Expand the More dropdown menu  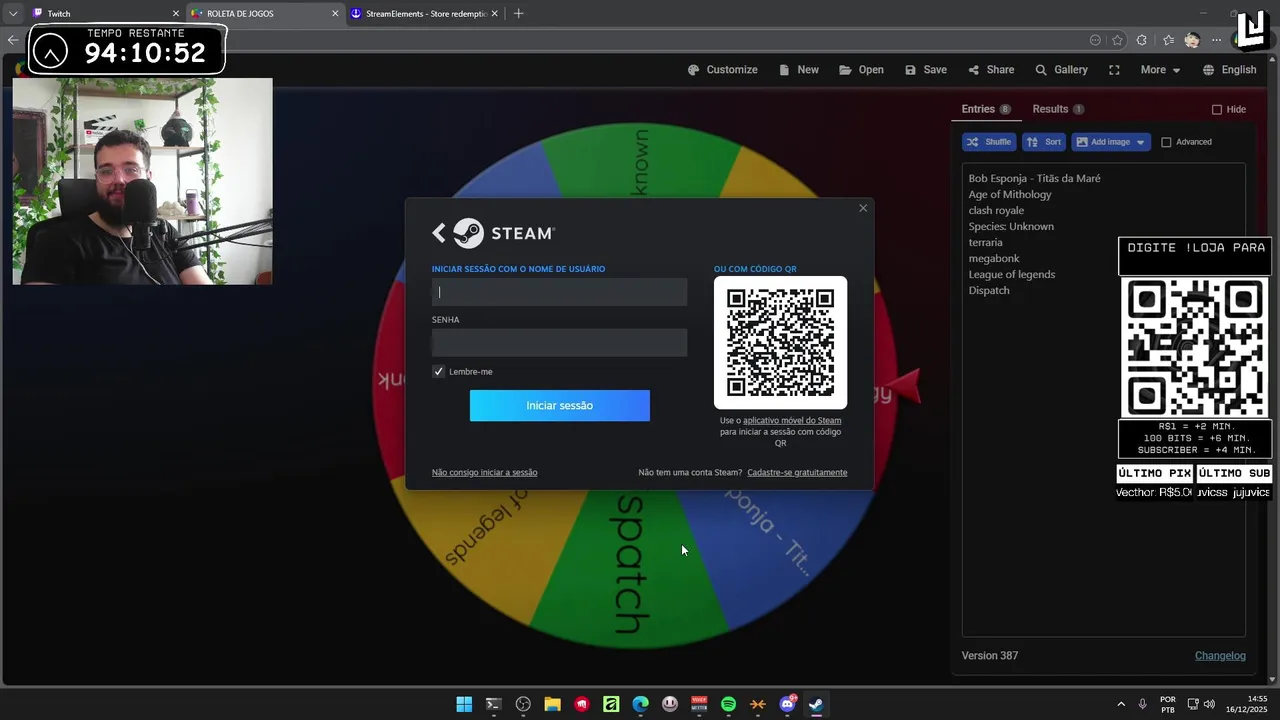[x=1160, y=70]
